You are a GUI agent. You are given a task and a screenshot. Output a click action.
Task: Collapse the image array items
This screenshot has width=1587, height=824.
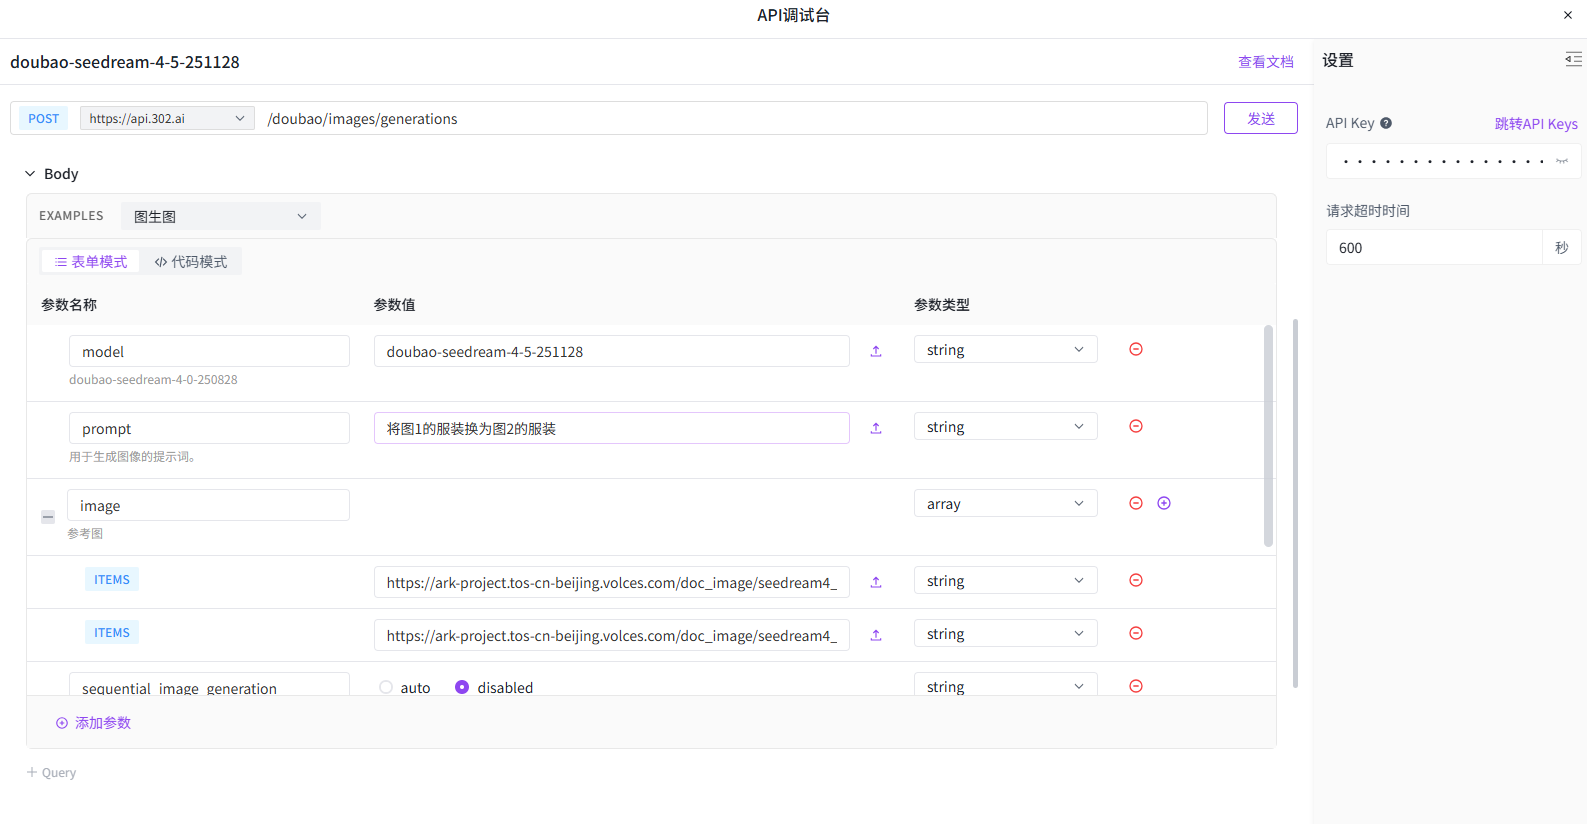coord(48,517)
